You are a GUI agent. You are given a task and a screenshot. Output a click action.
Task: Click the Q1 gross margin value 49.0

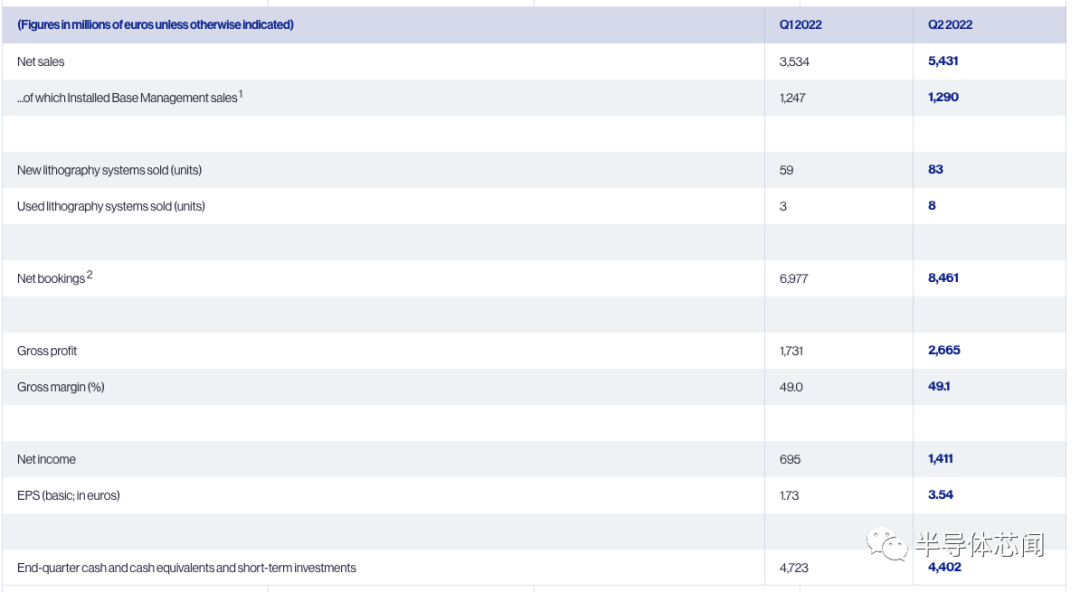[790, 387]
